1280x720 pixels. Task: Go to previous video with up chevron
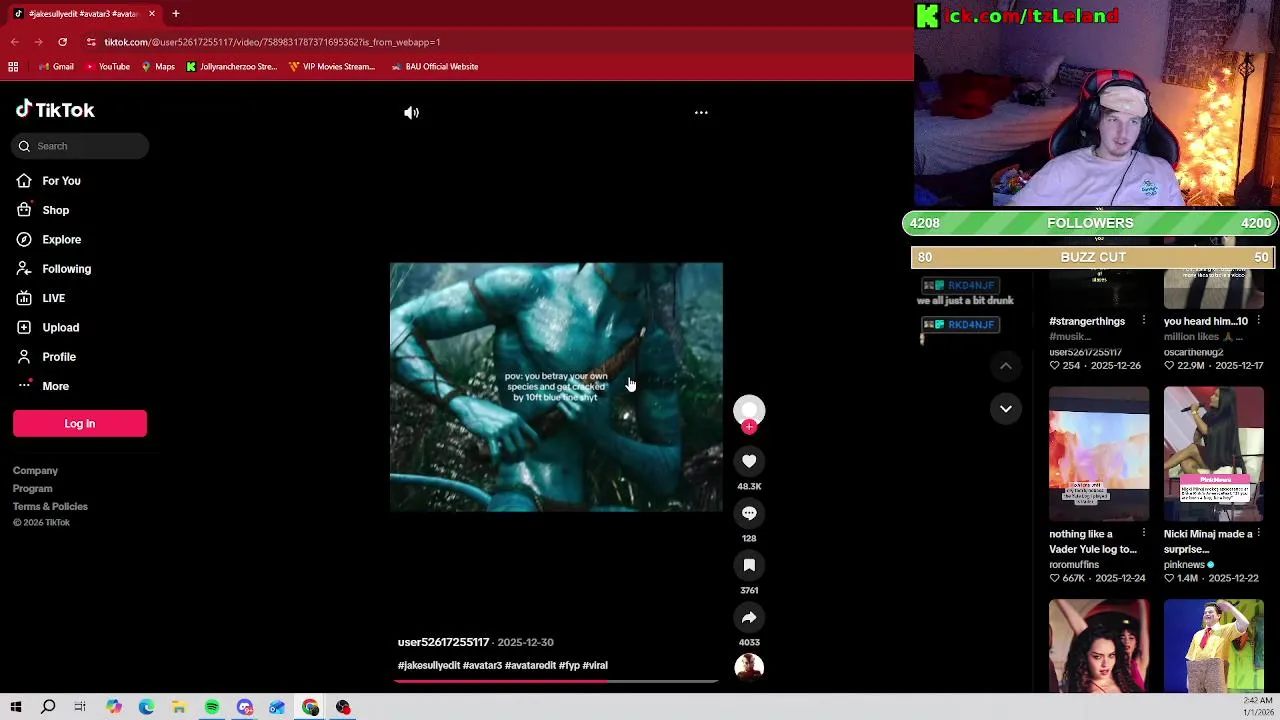(x=1006, y=367)
